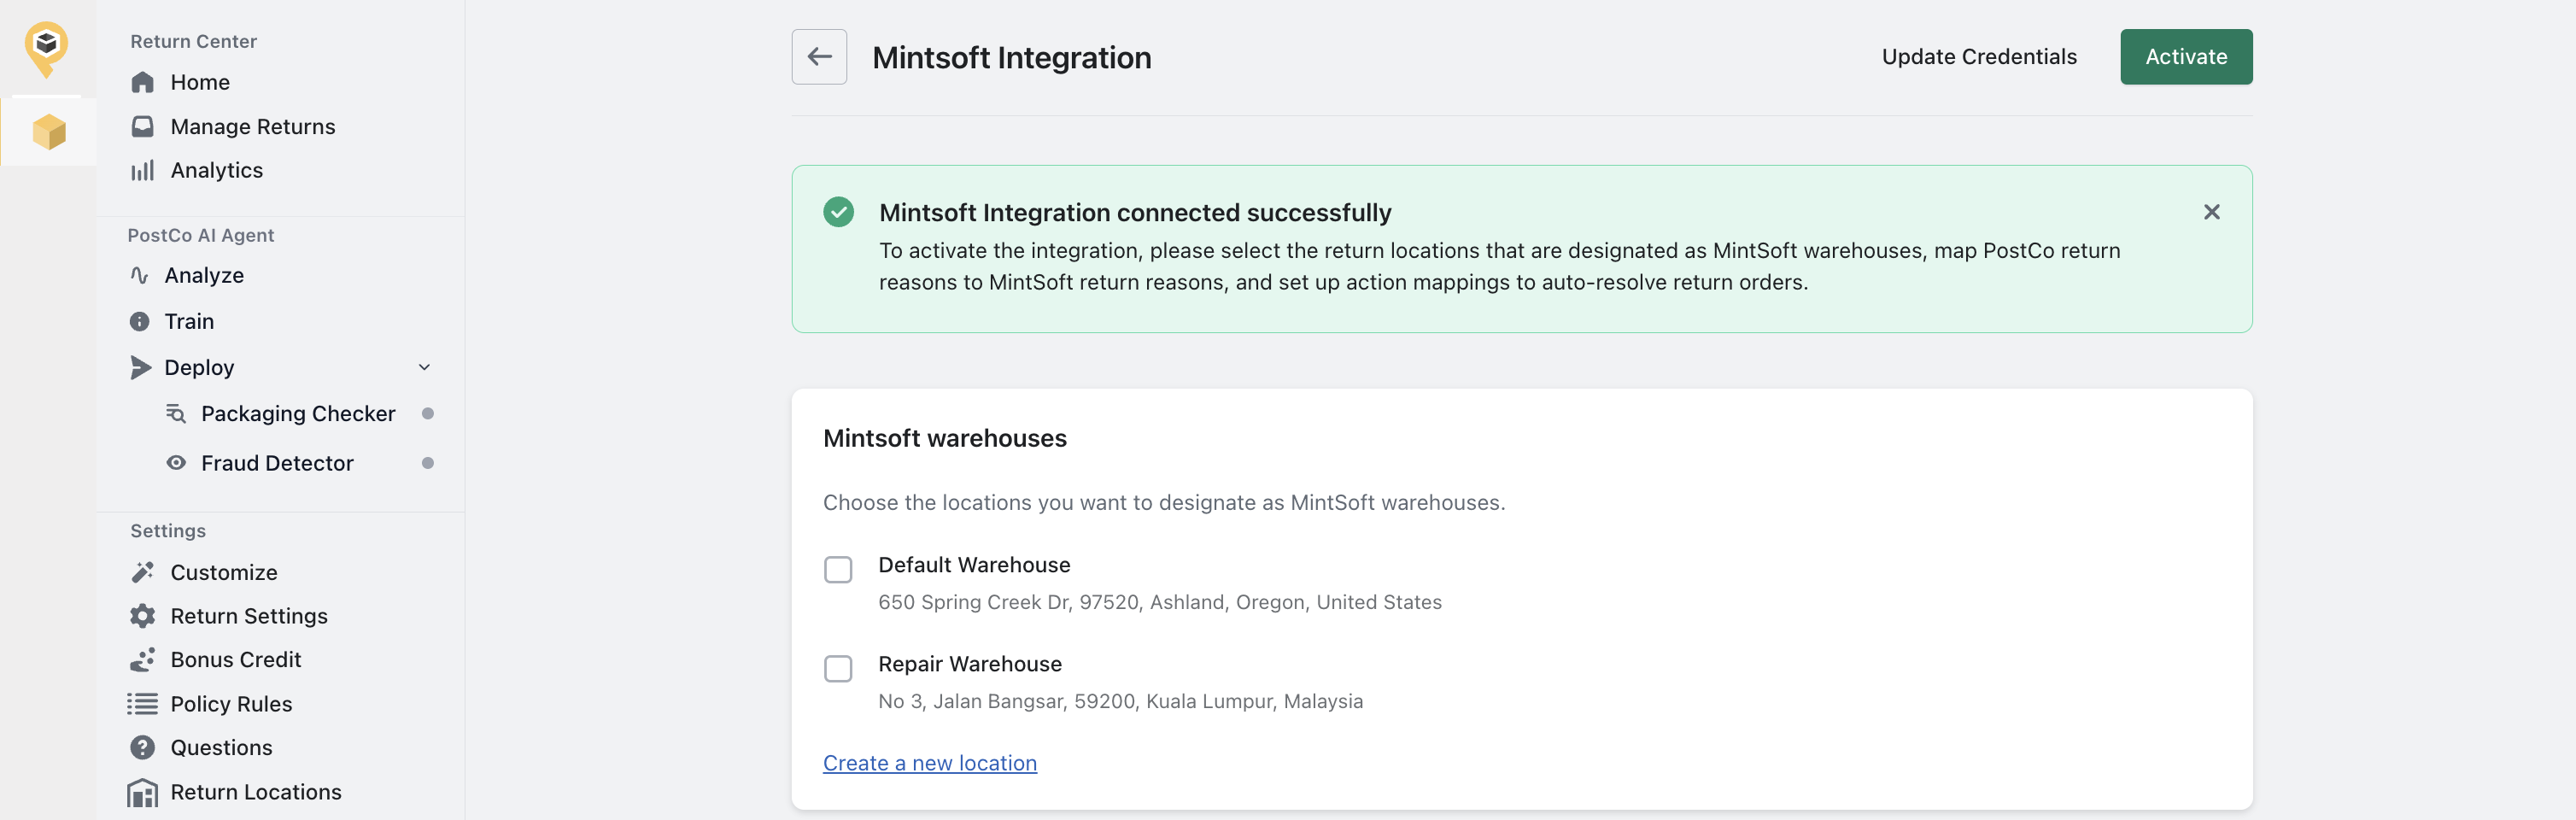The image size is (2576, 820).
Task: Click Update Credentials
Action: point(1978,57)
